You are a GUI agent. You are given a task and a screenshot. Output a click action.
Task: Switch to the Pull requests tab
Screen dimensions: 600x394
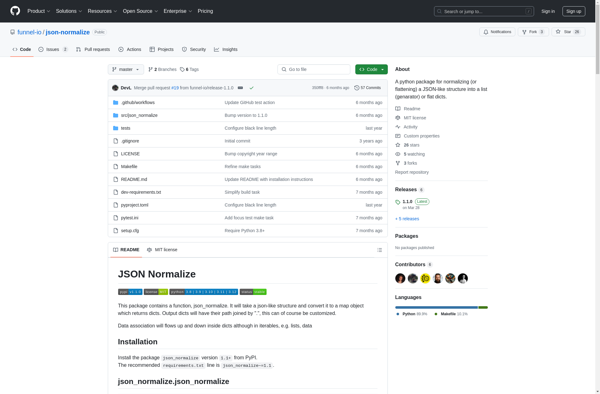tap(93, 49)
